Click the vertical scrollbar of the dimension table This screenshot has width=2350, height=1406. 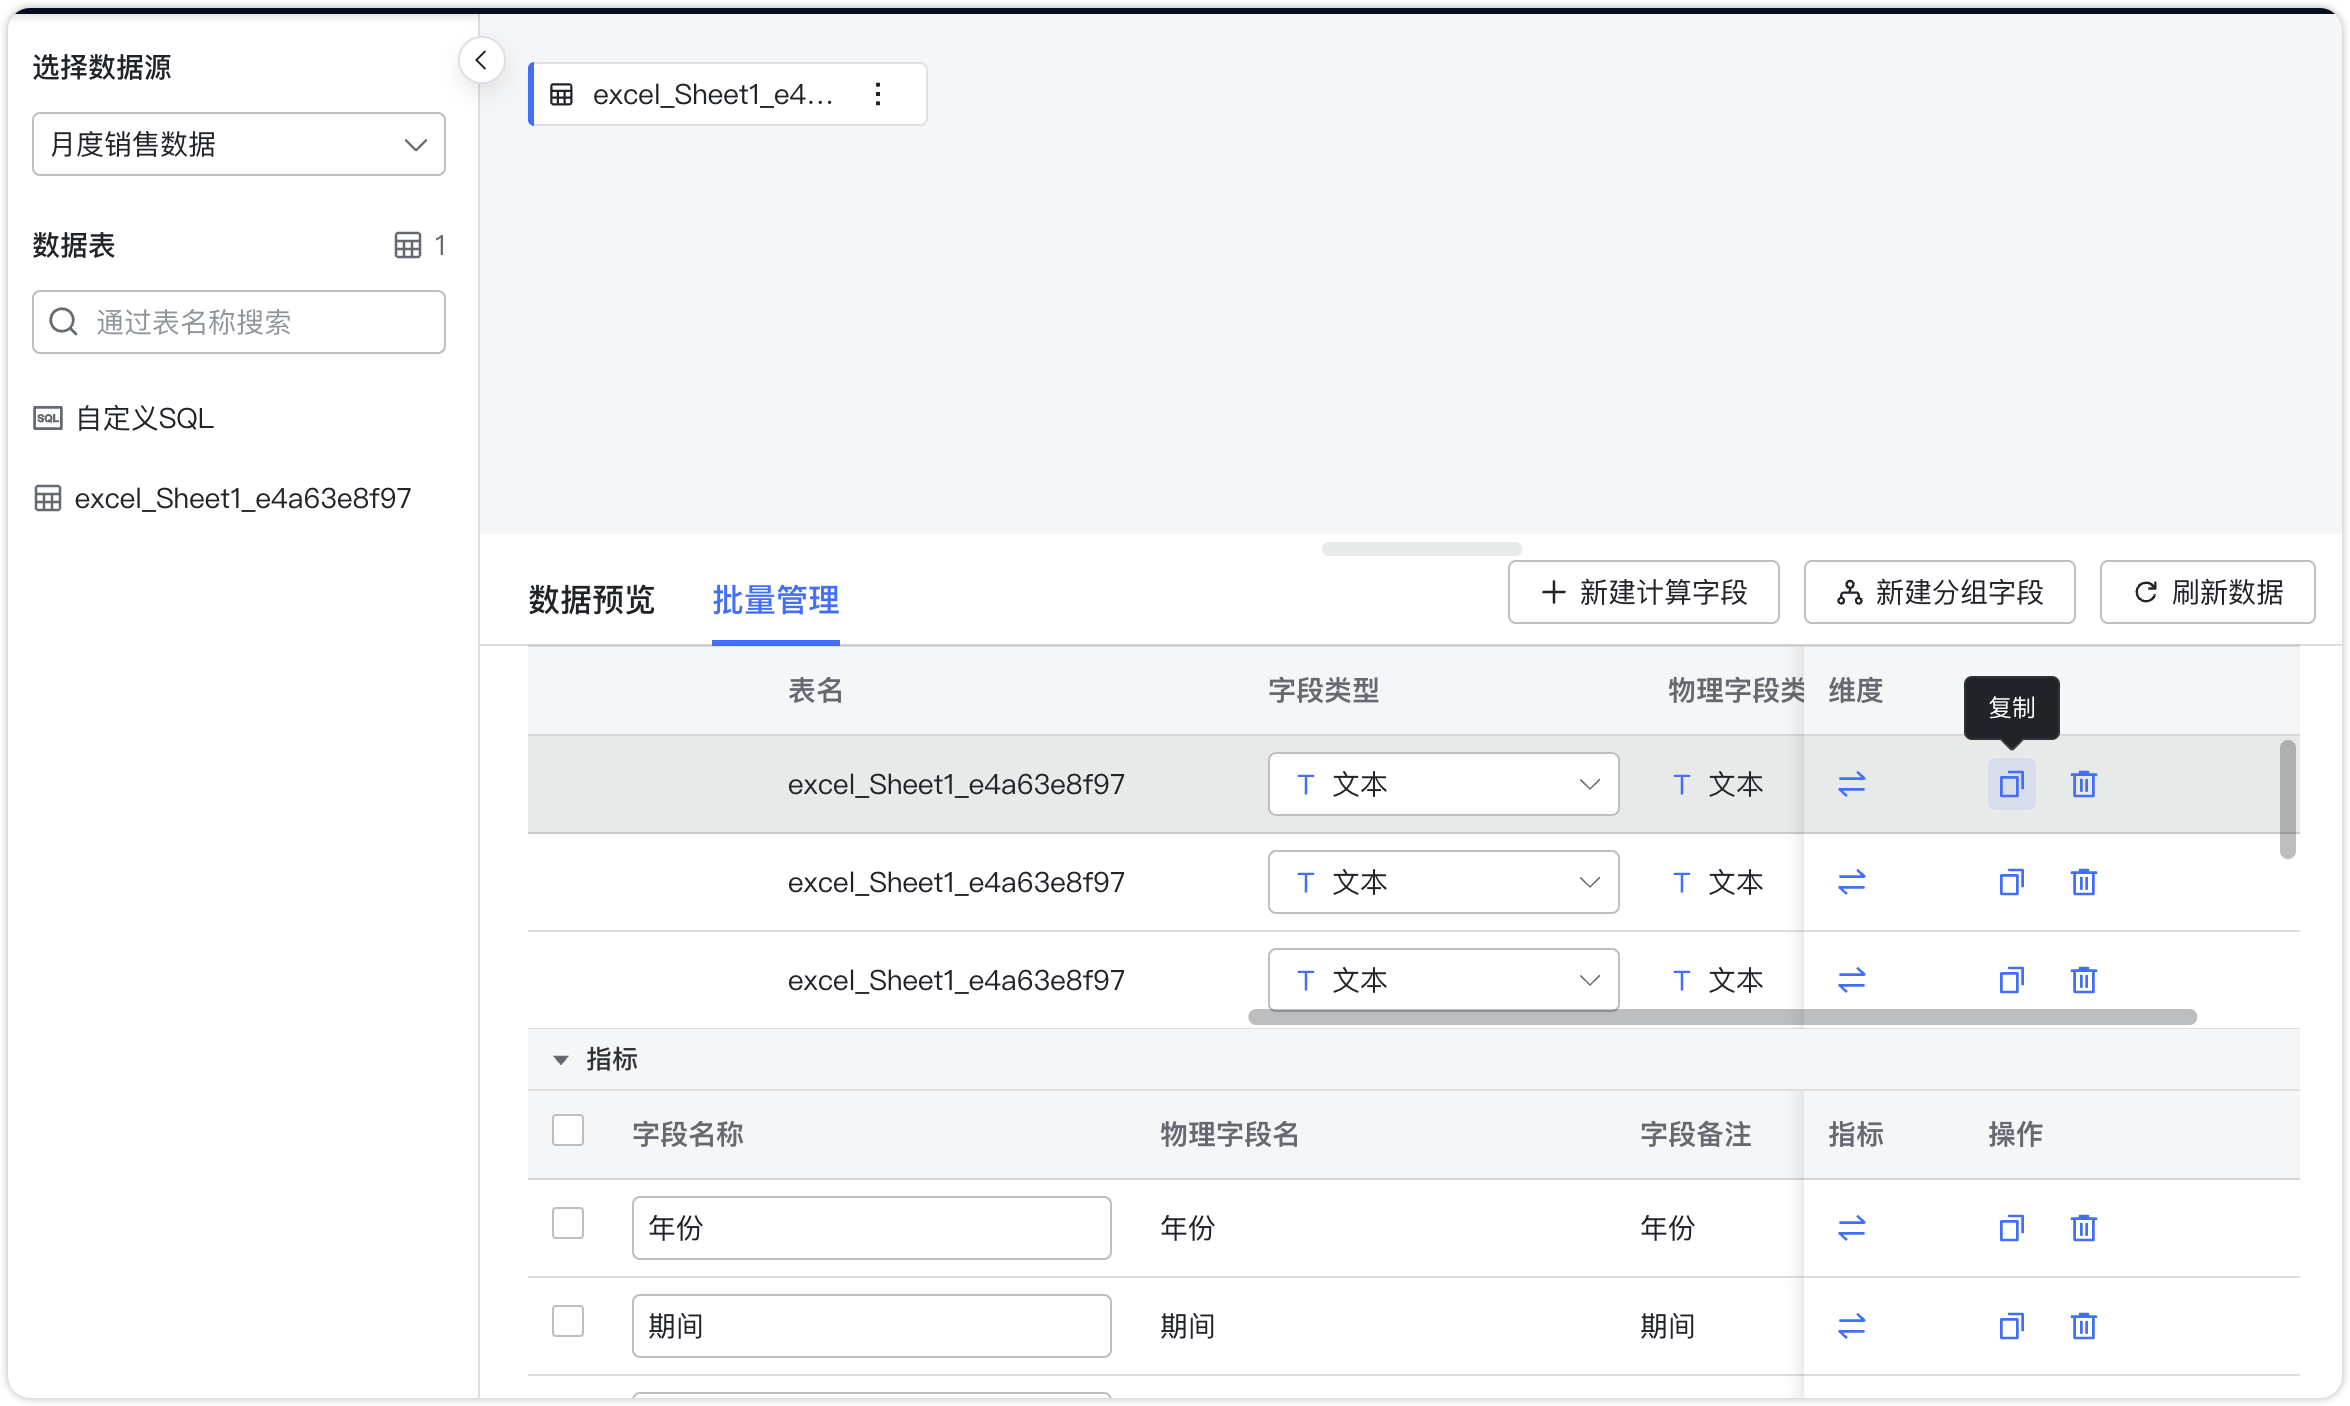(x=2288, y=799)
